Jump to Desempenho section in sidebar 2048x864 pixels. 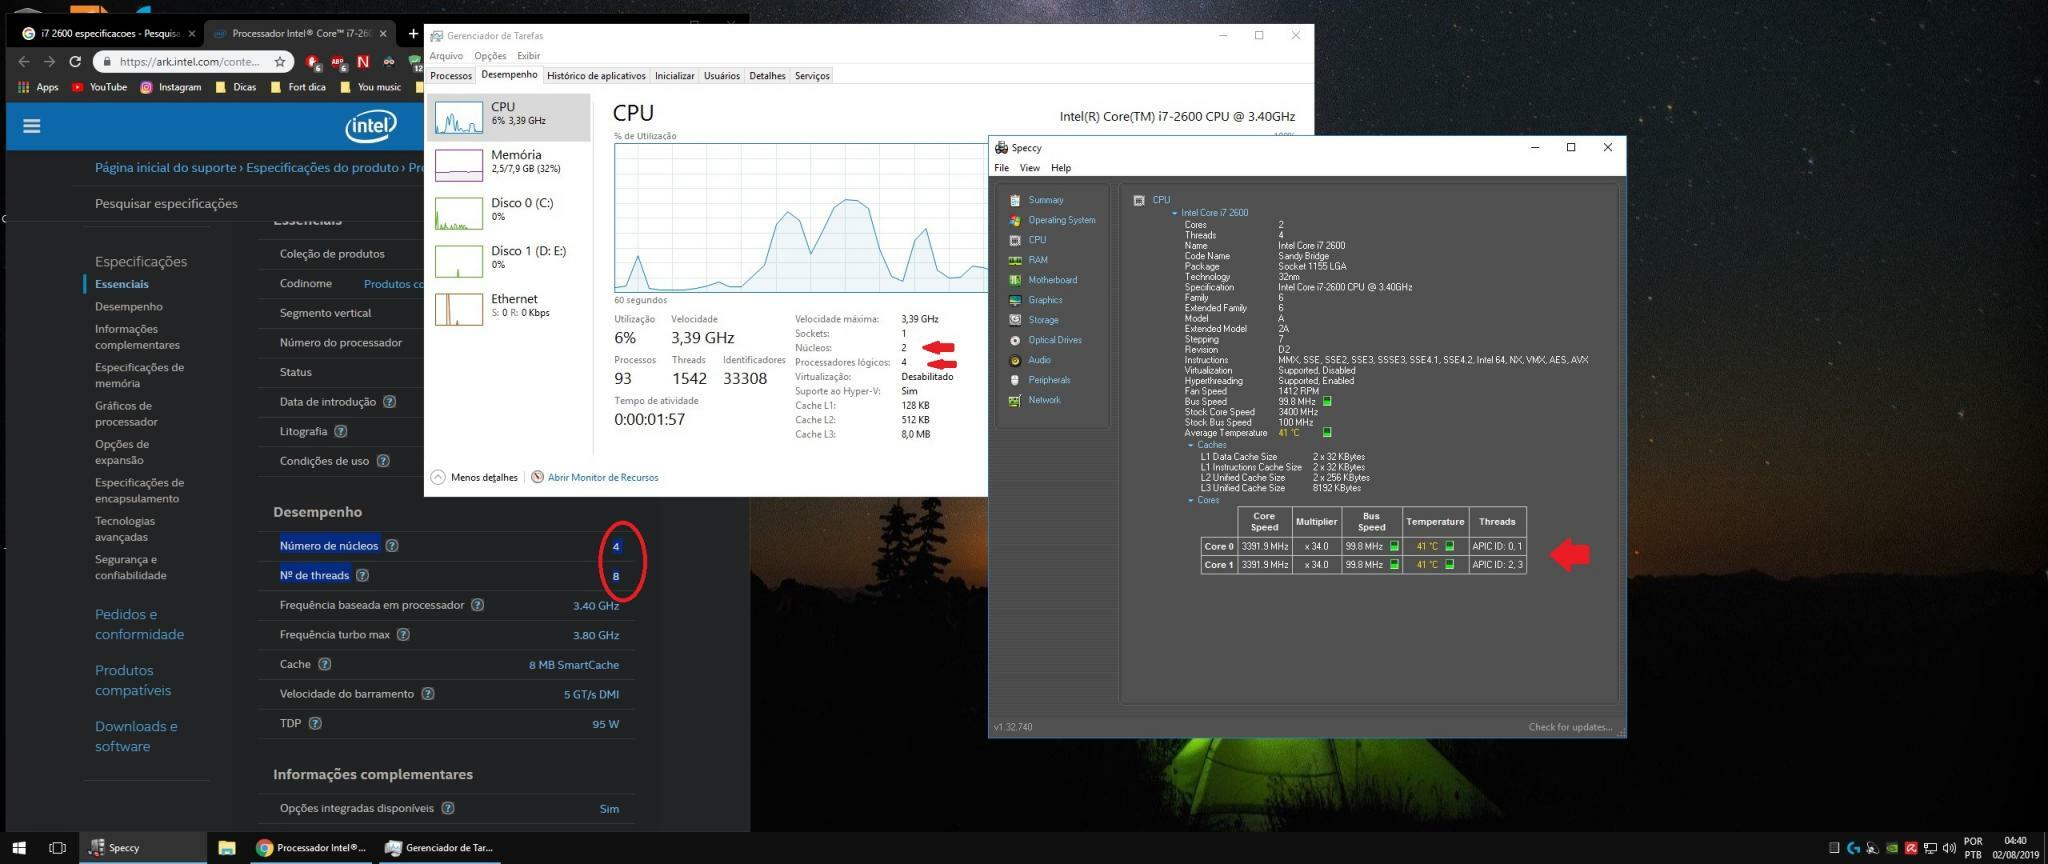pos(128,306)
